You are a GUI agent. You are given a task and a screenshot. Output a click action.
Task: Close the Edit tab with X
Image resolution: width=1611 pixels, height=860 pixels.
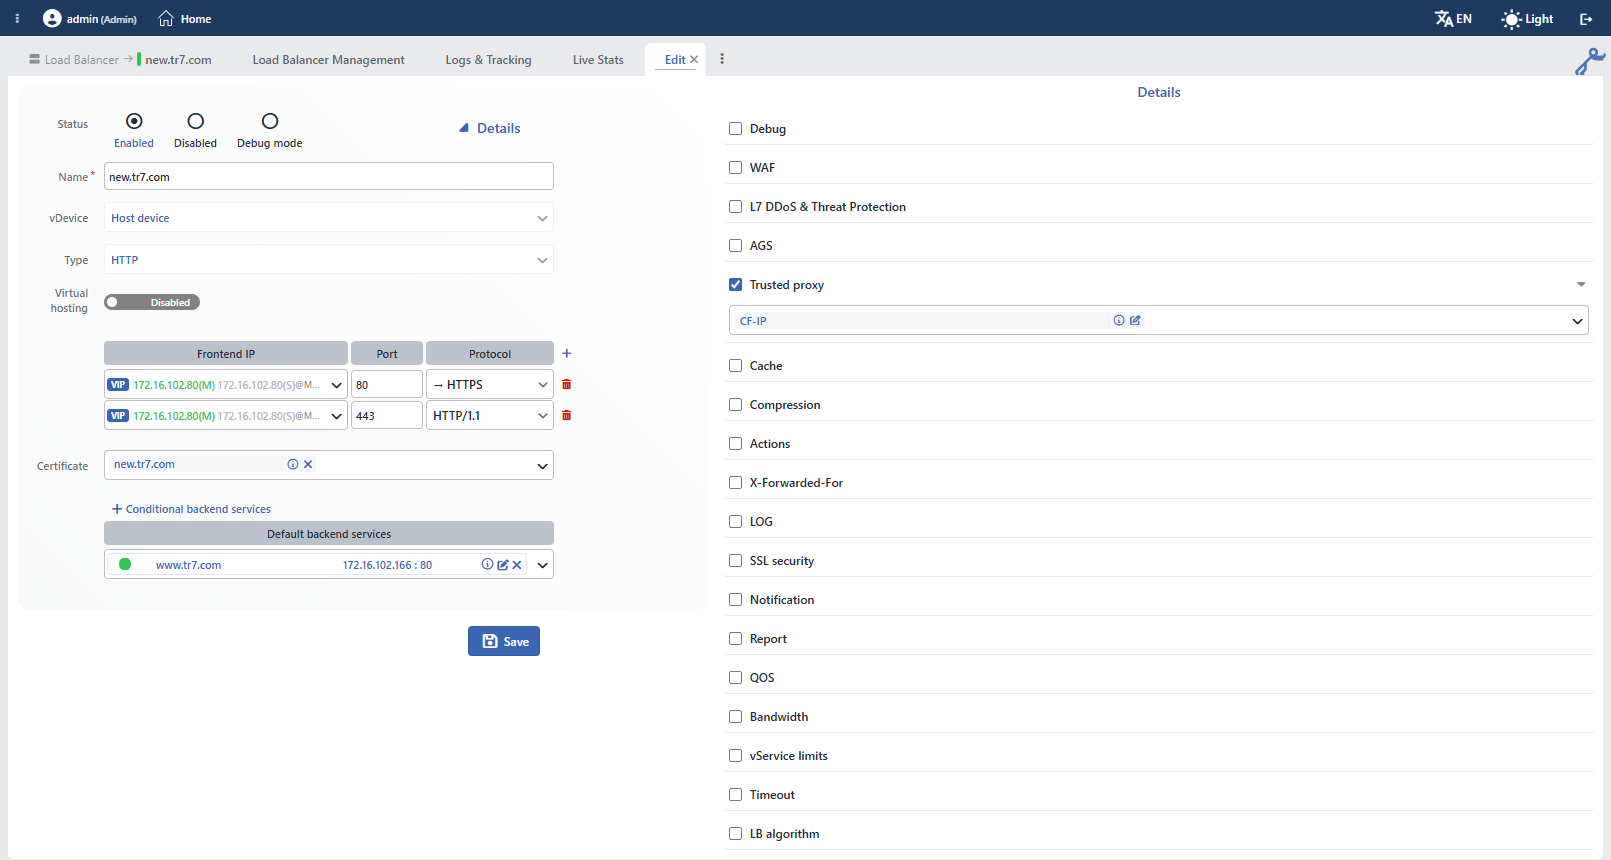coord(694,60)
